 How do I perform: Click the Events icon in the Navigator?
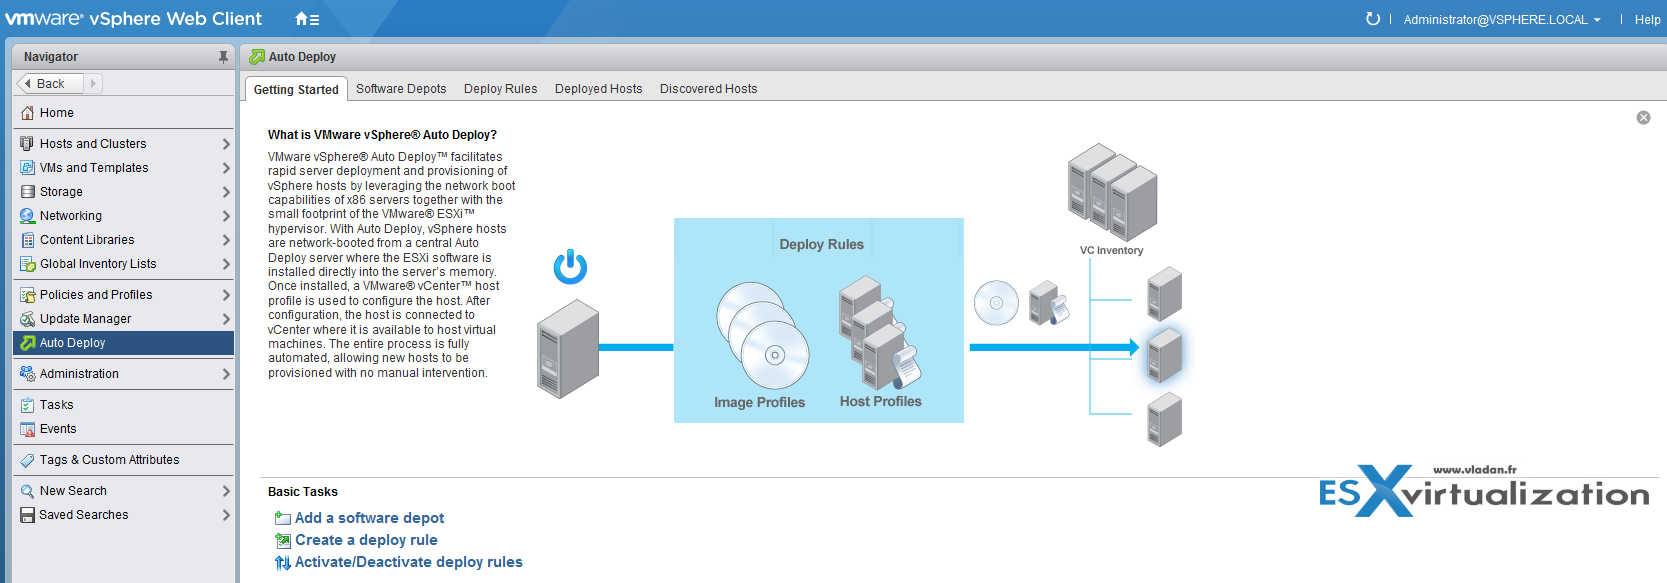(x=28, y=429)
